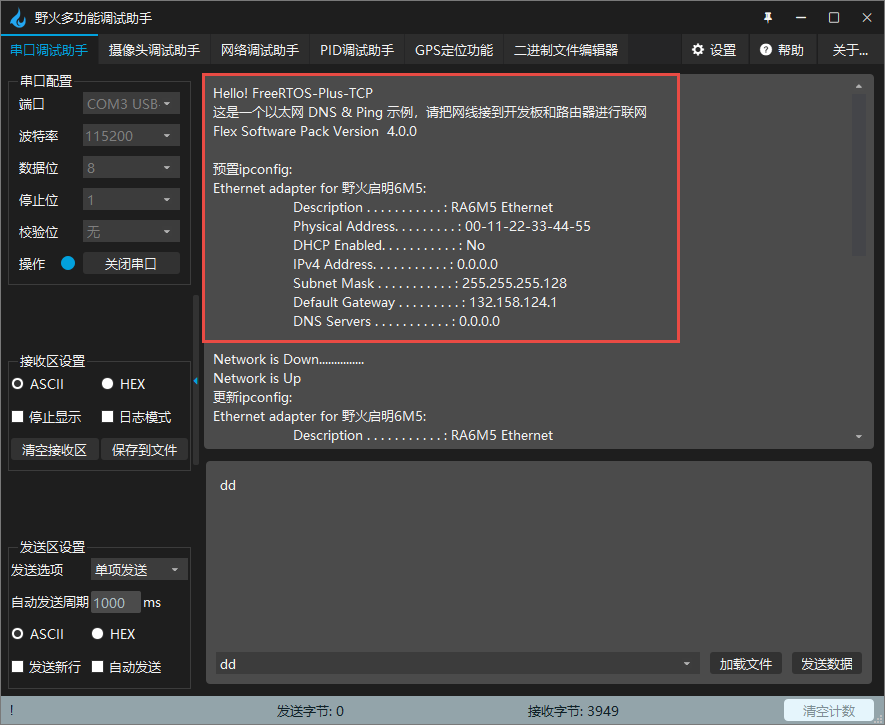This screenshot has height=725, width=885.
Task: Click the blue serial status indicator
Action: click(x=68, y=263)
